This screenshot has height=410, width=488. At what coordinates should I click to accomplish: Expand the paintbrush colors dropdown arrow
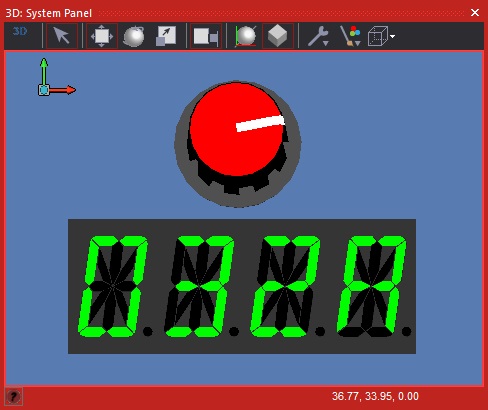(x=358, y=43)
